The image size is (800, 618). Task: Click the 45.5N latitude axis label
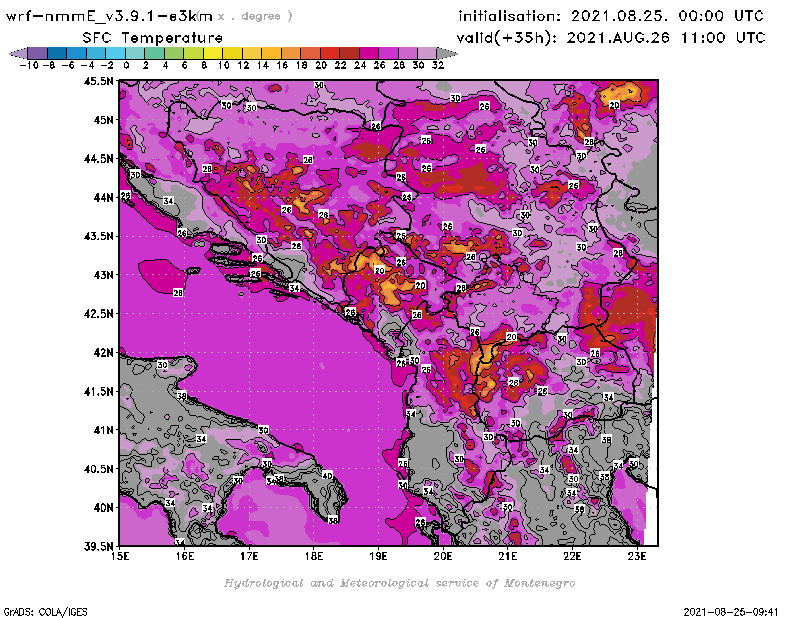coord(98,81)
